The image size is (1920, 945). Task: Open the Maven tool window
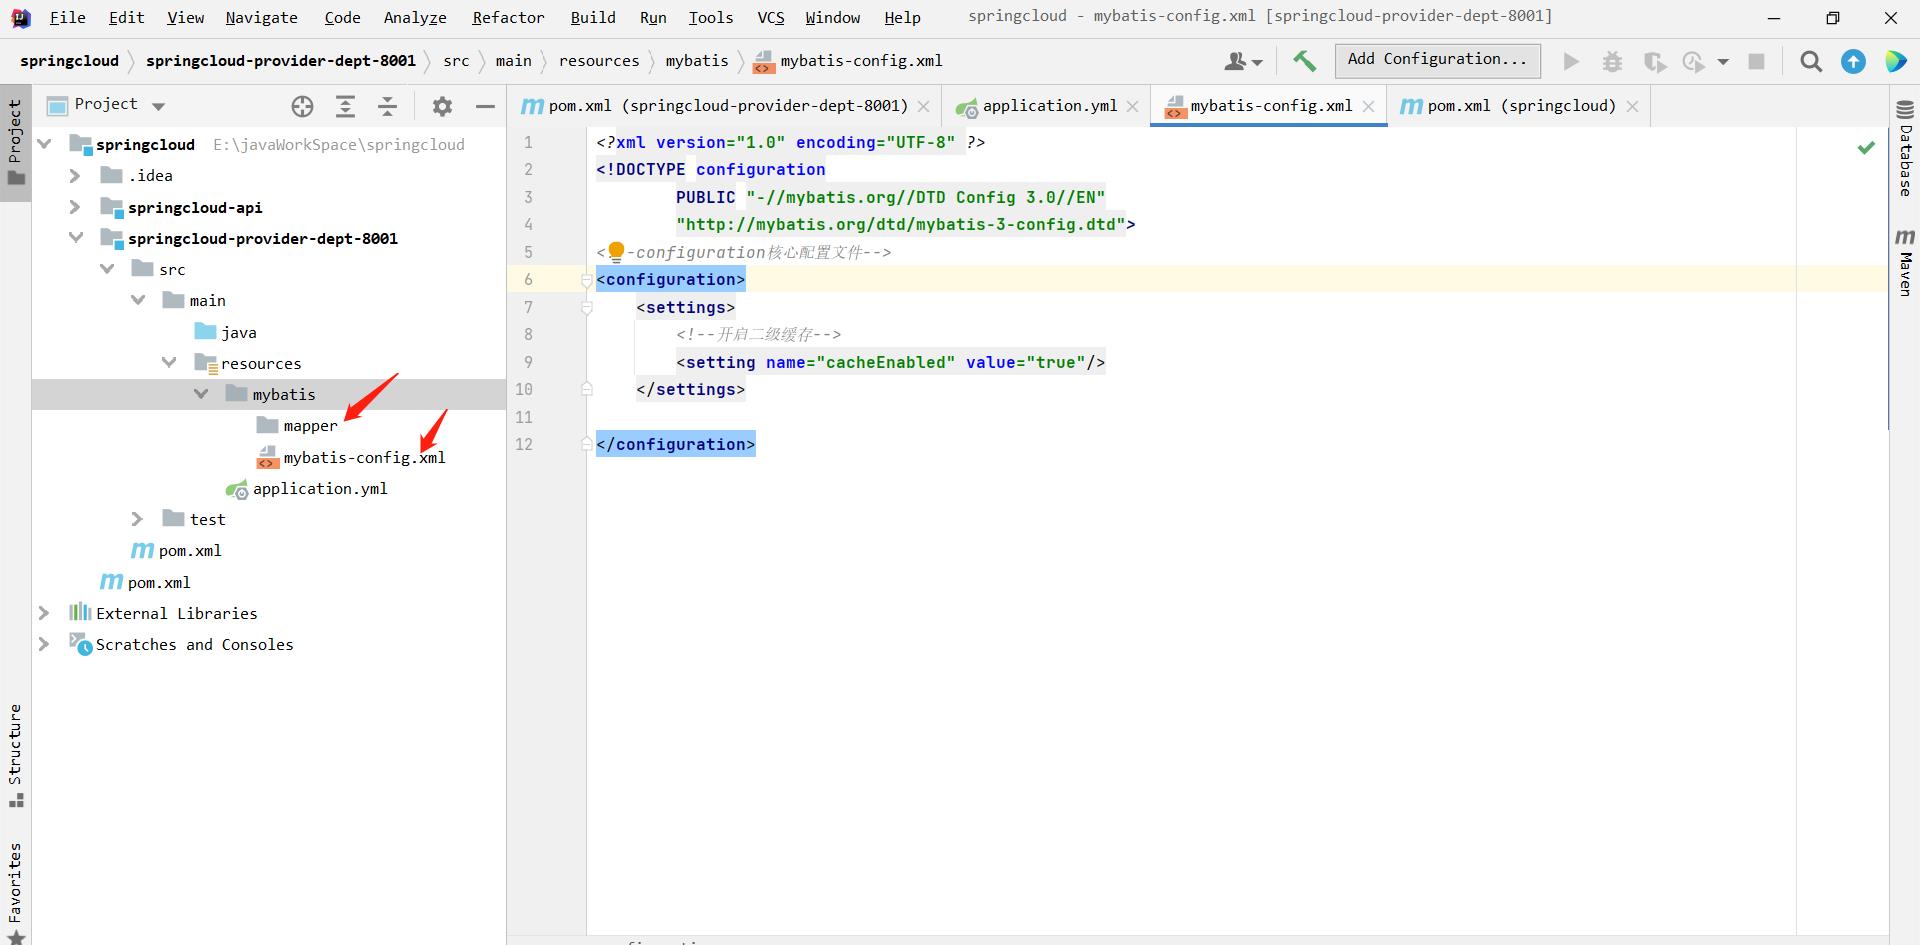(x=1905, y=262)
